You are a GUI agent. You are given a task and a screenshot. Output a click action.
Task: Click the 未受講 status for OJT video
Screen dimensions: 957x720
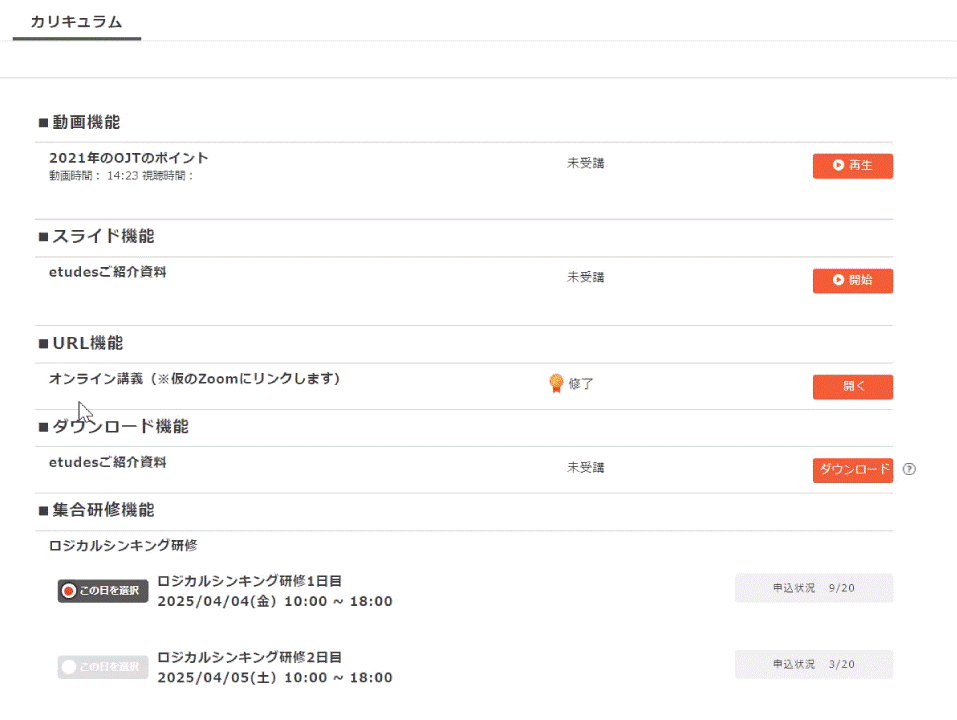[585, 163]
